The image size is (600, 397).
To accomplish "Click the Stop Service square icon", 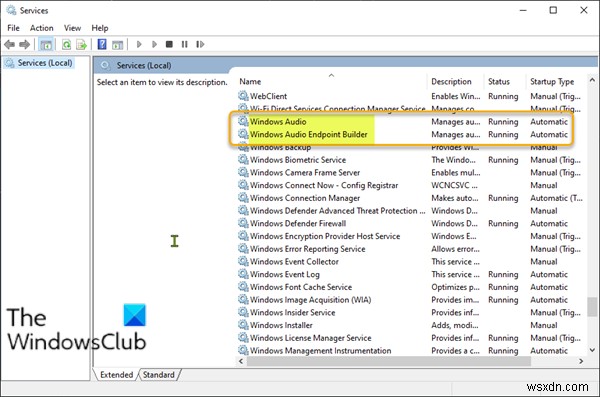I will pyautogui.click(x=169, y=44).
